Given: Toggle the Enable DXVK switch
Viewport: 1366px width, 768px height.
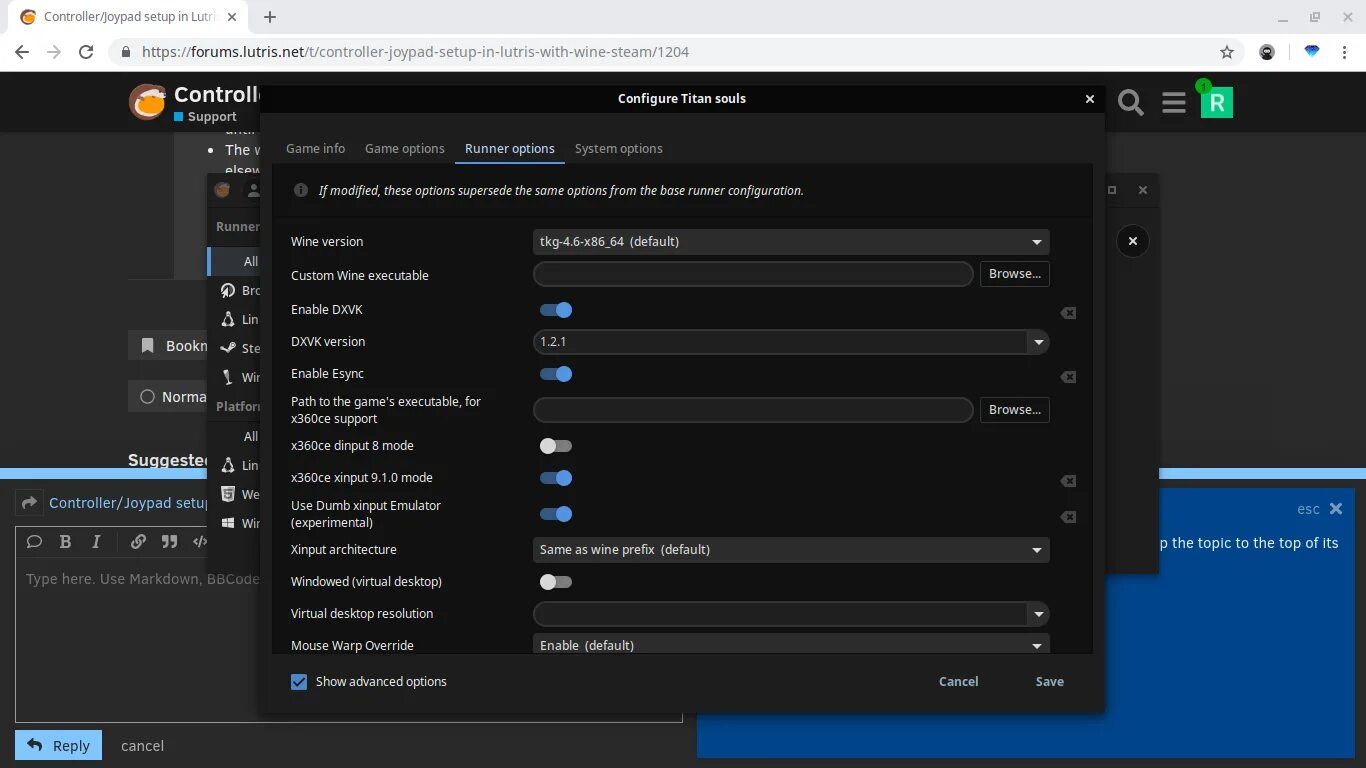Looking at the screenshot, I should tap(556, 310).
